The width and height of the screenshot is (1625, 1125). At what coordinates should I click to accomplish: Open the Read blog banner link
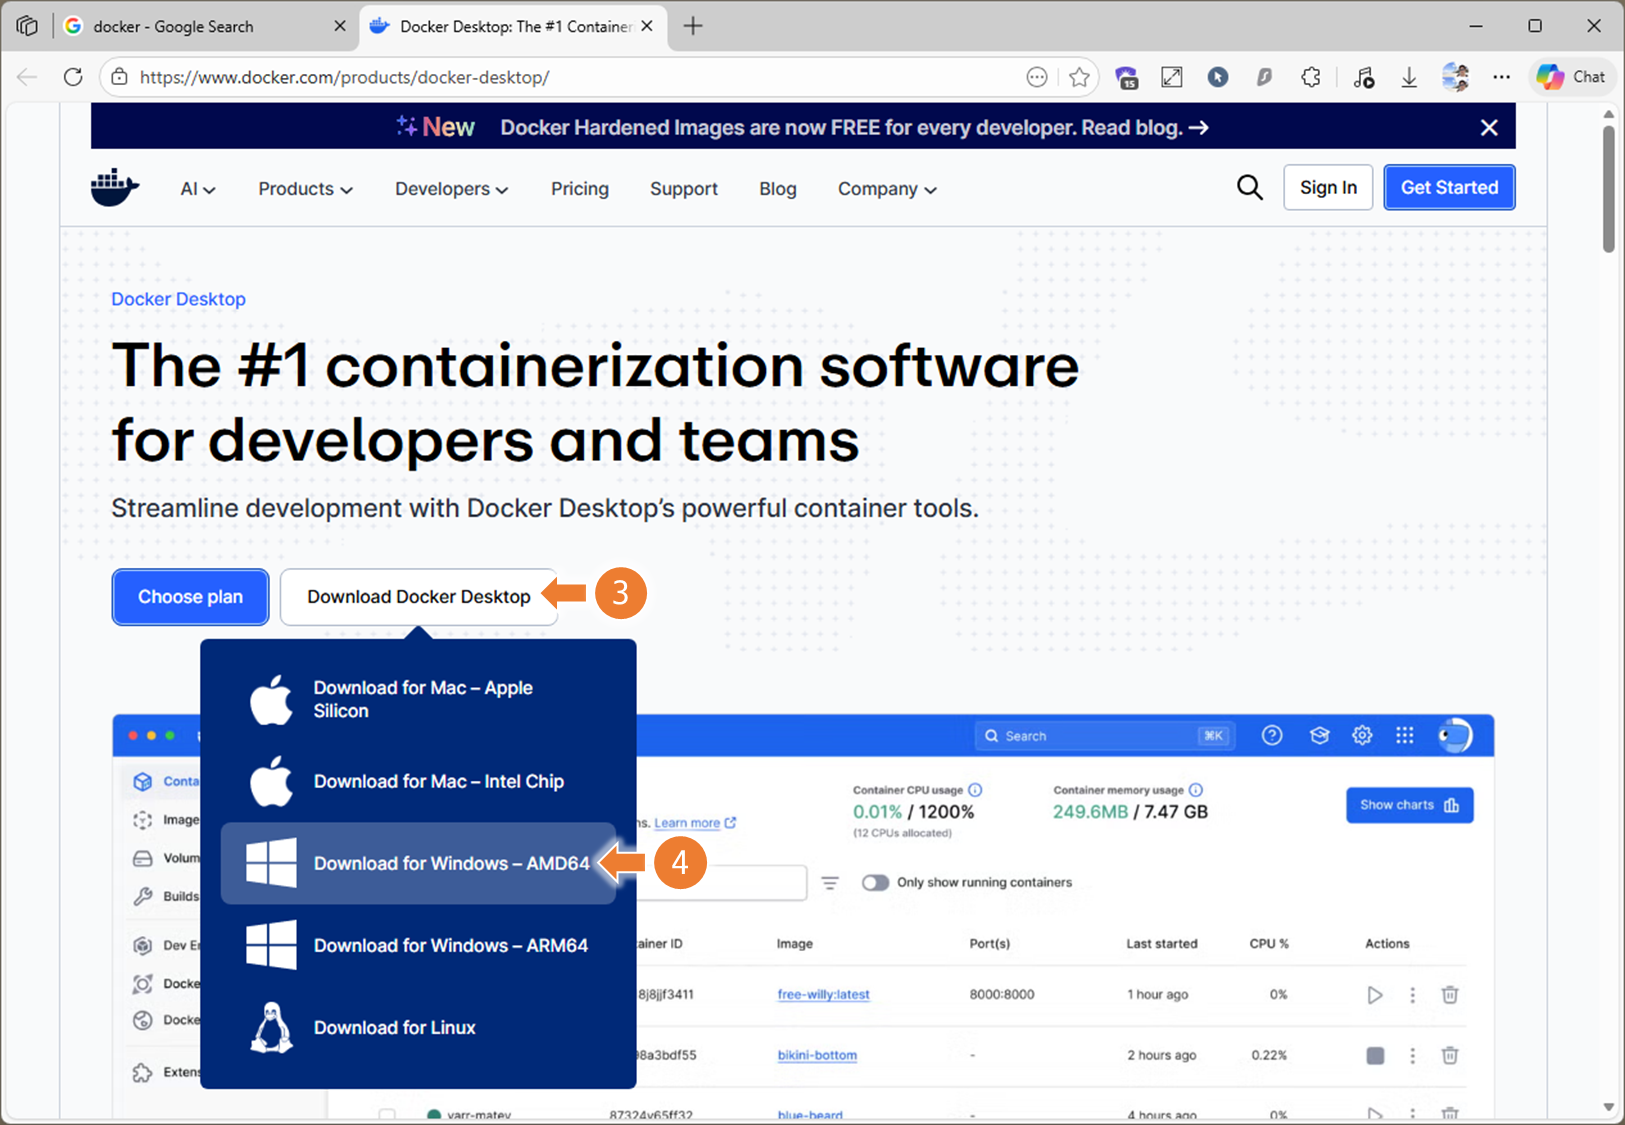[1146, 127]
